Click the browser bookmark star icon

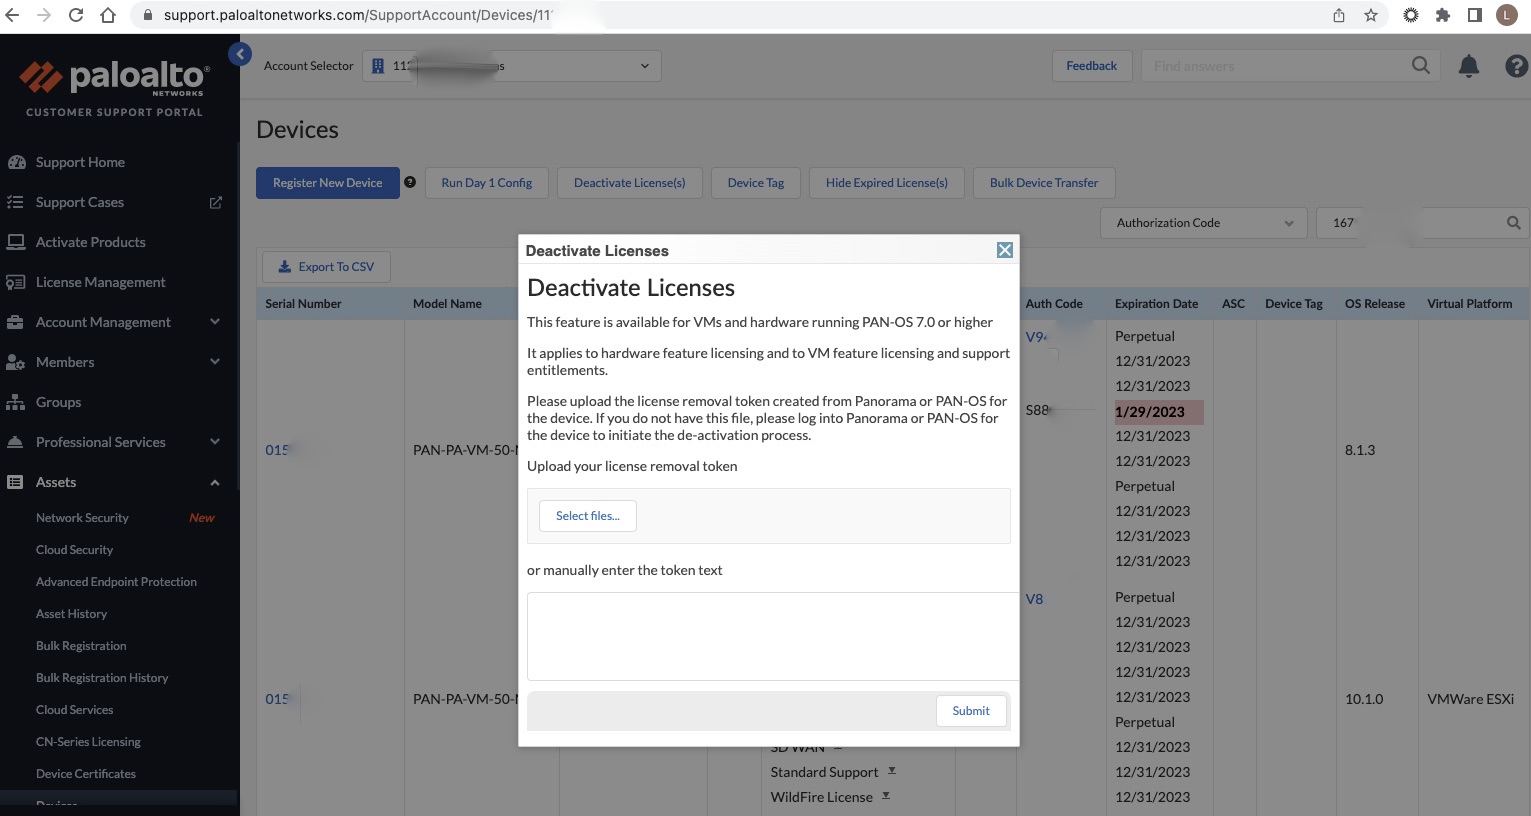pos(1371,15)
